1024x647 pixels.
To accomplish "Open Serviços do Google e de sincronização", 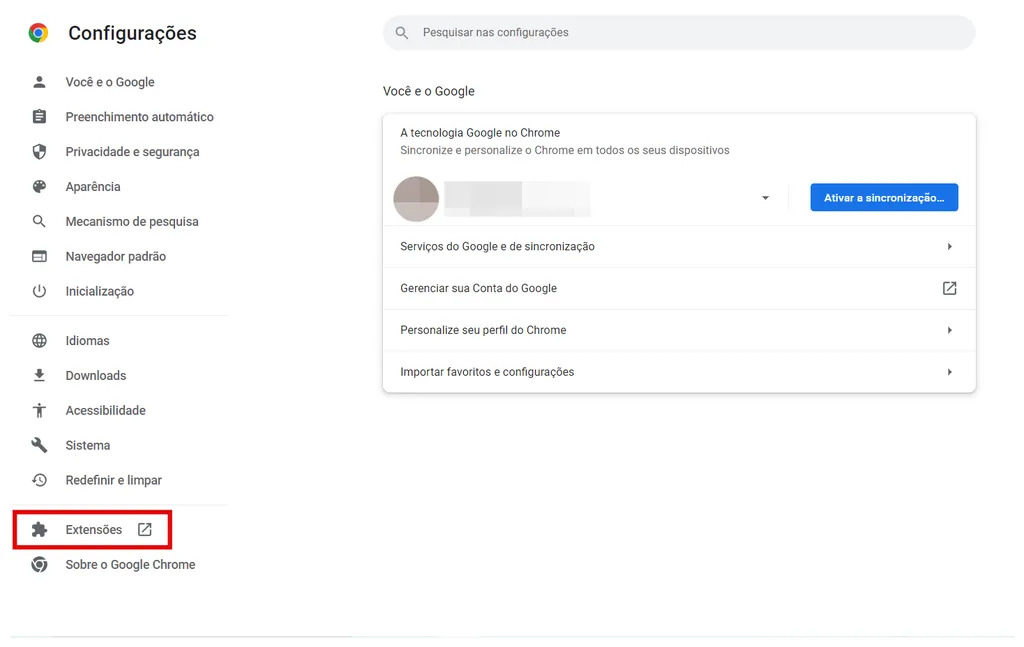I will [x=679, y=246].
